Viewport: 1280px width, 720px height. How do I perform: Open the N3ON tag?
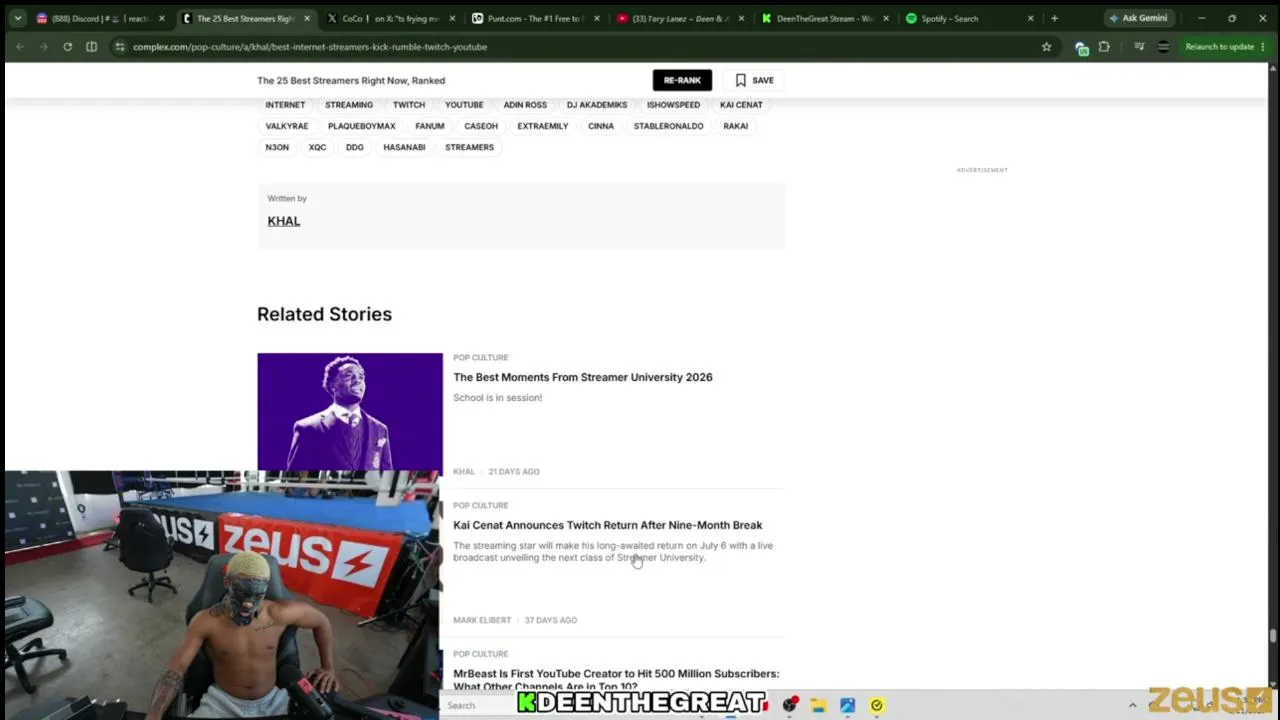pos(277,147)
